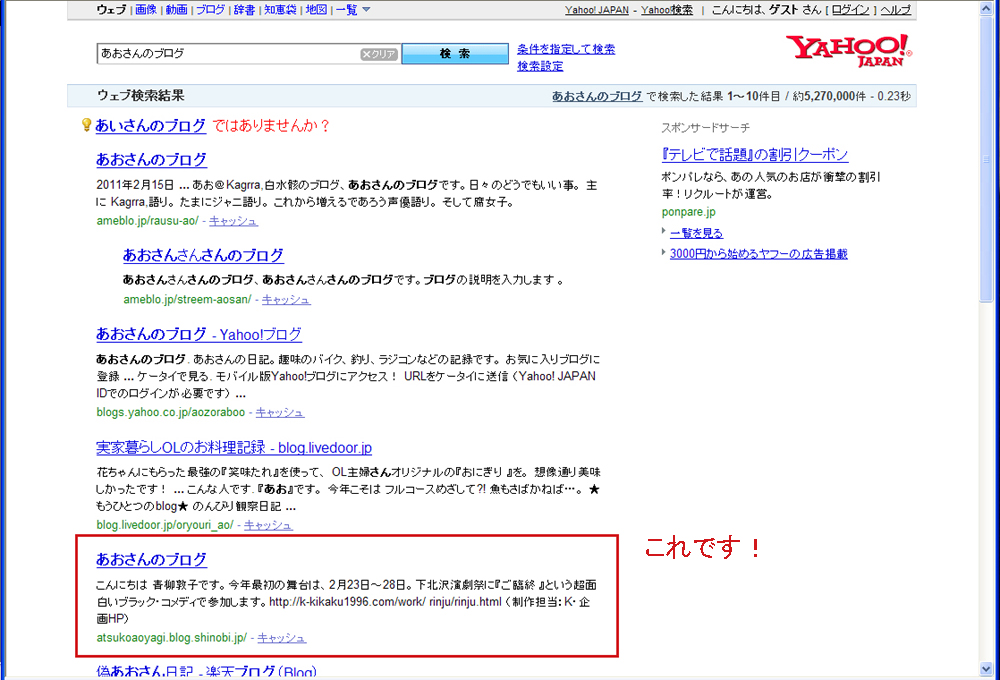
Task: Click the スポンサードサーチ label
Action: tap(705, 128)
